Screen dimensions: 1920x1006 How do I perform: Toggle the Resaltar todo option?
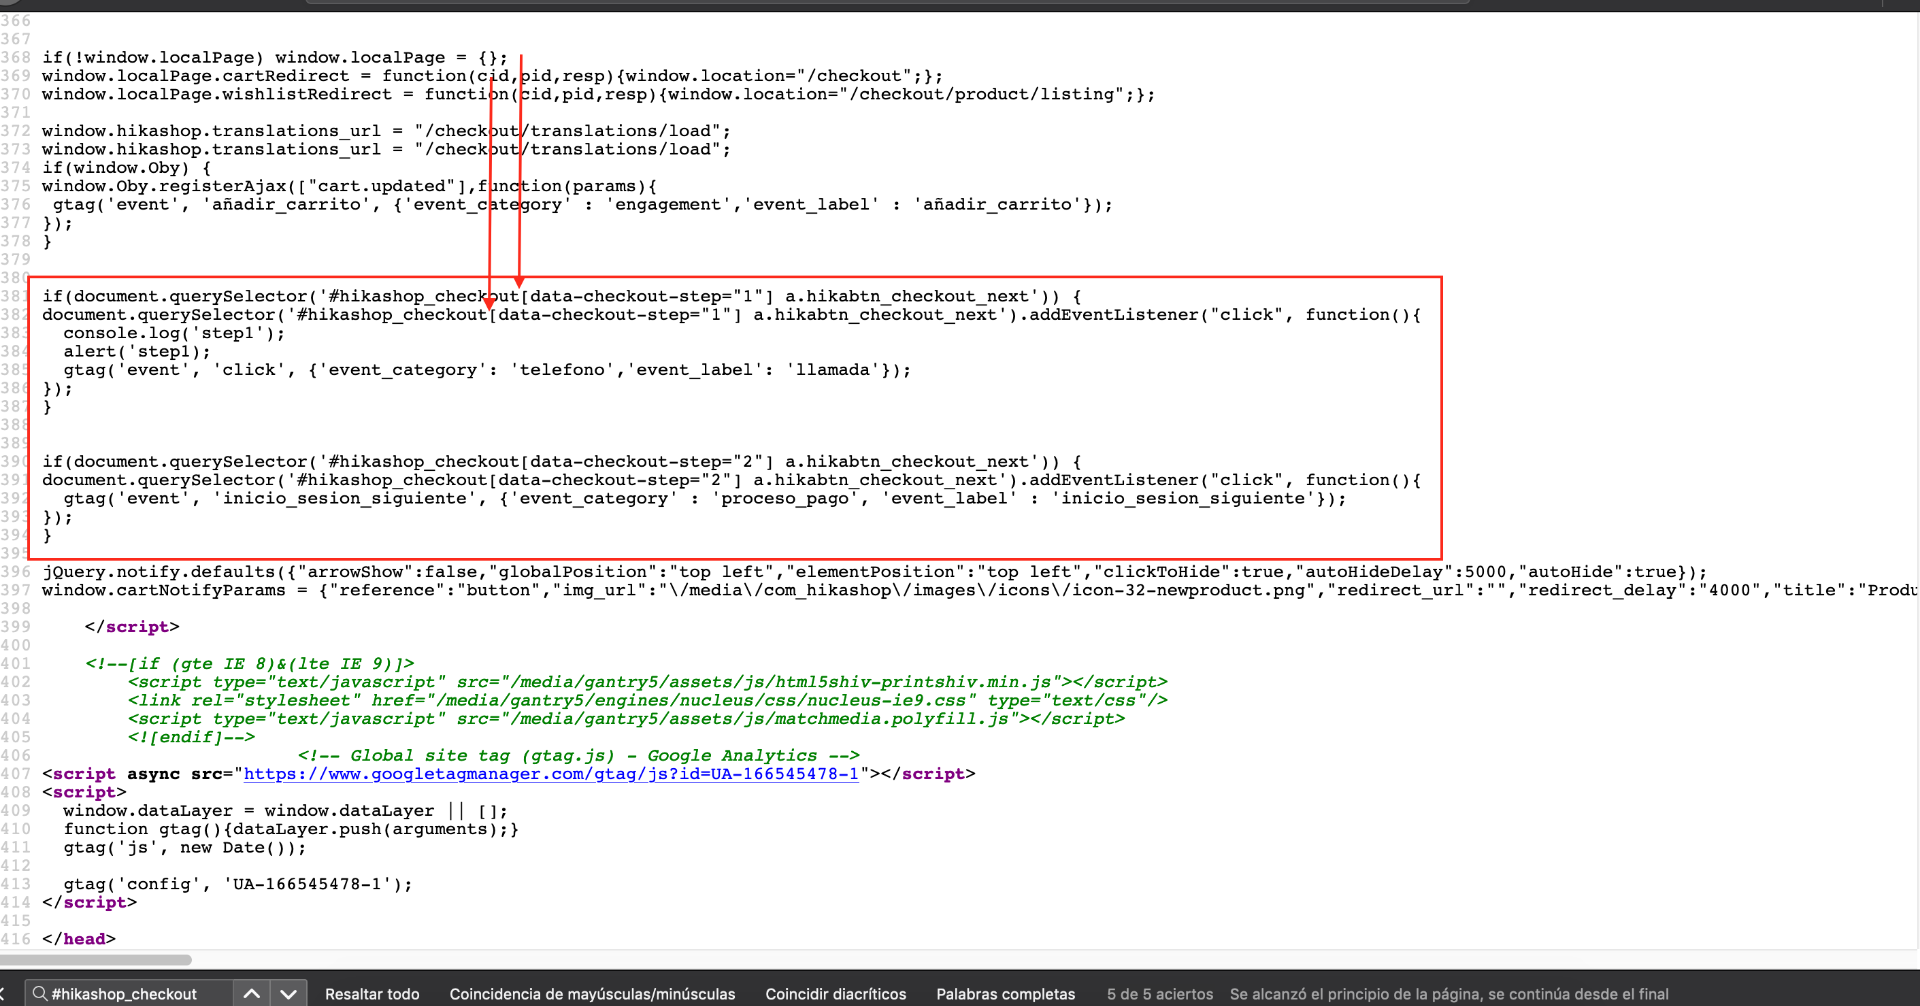pyautogui.click(x=372, y=994)
